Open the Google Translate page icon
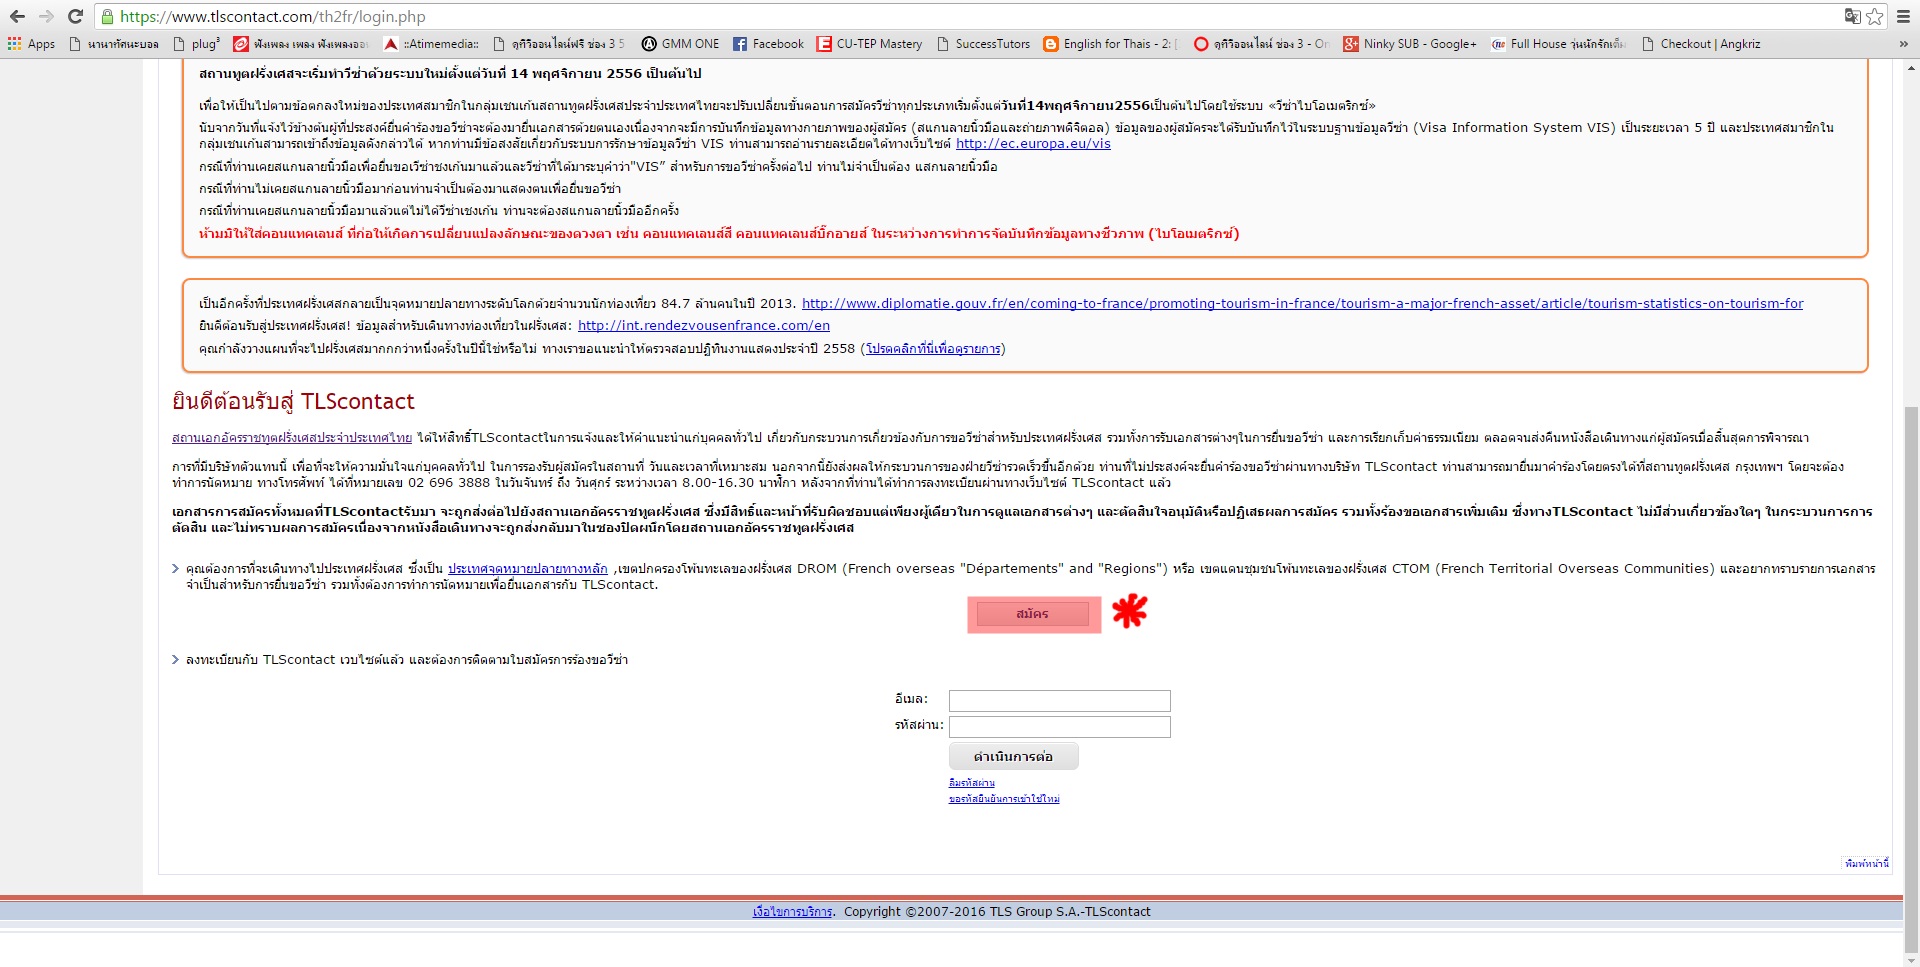The width and height of the screenshot is (1920, 967). [x=1853, y=16]
